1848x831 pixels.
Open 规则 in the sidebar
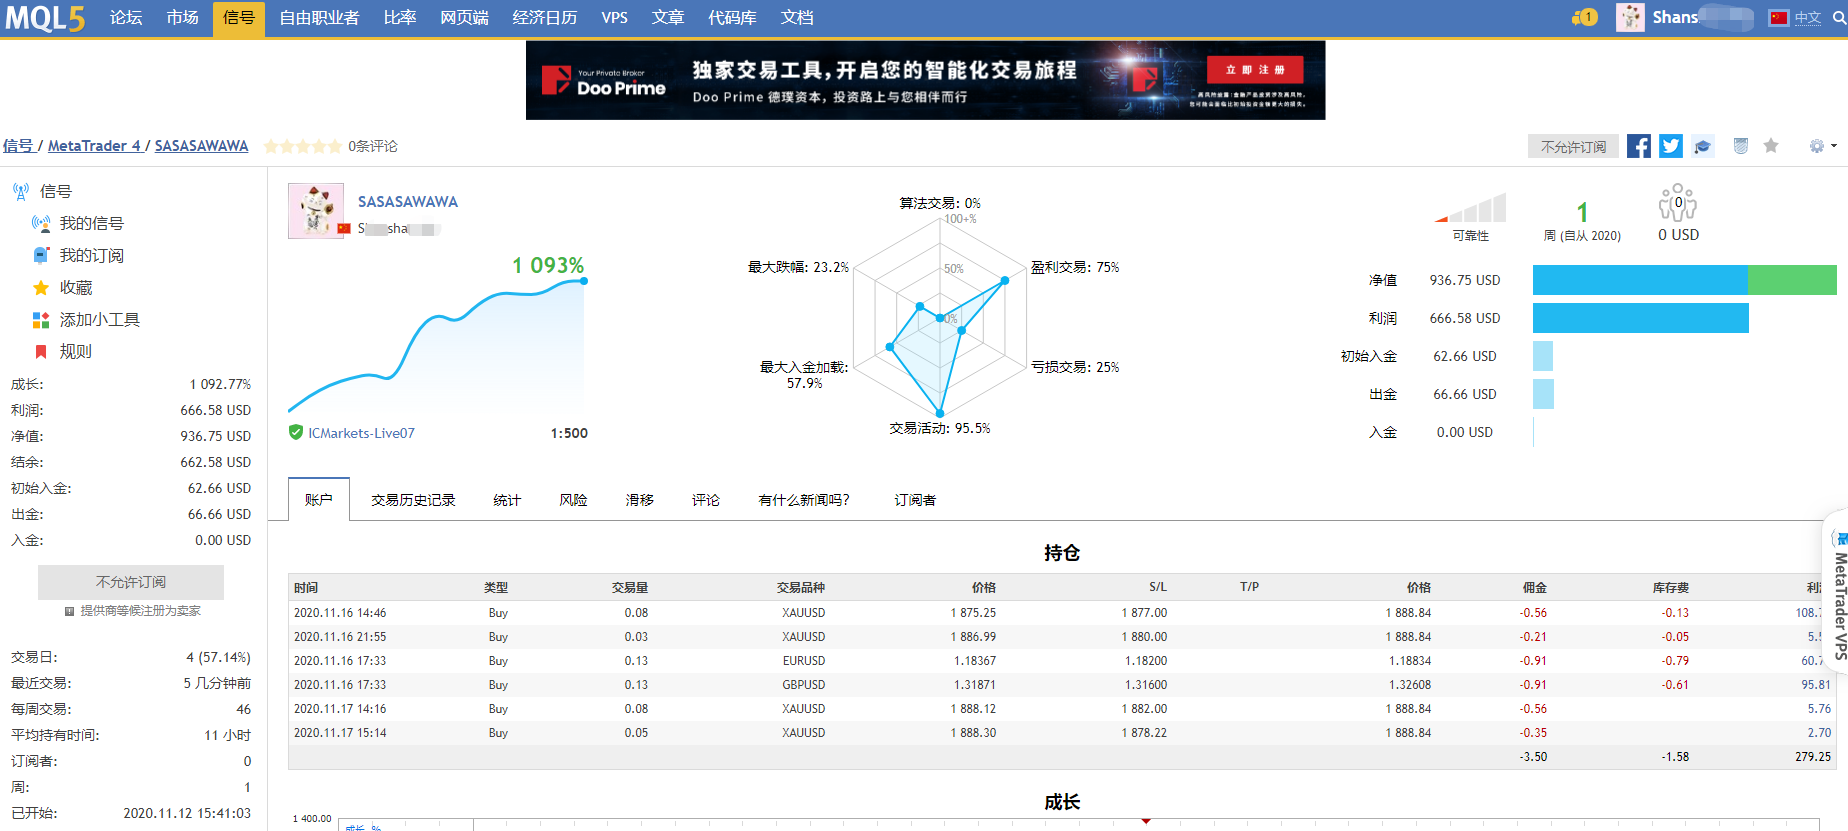pos(75,351)
